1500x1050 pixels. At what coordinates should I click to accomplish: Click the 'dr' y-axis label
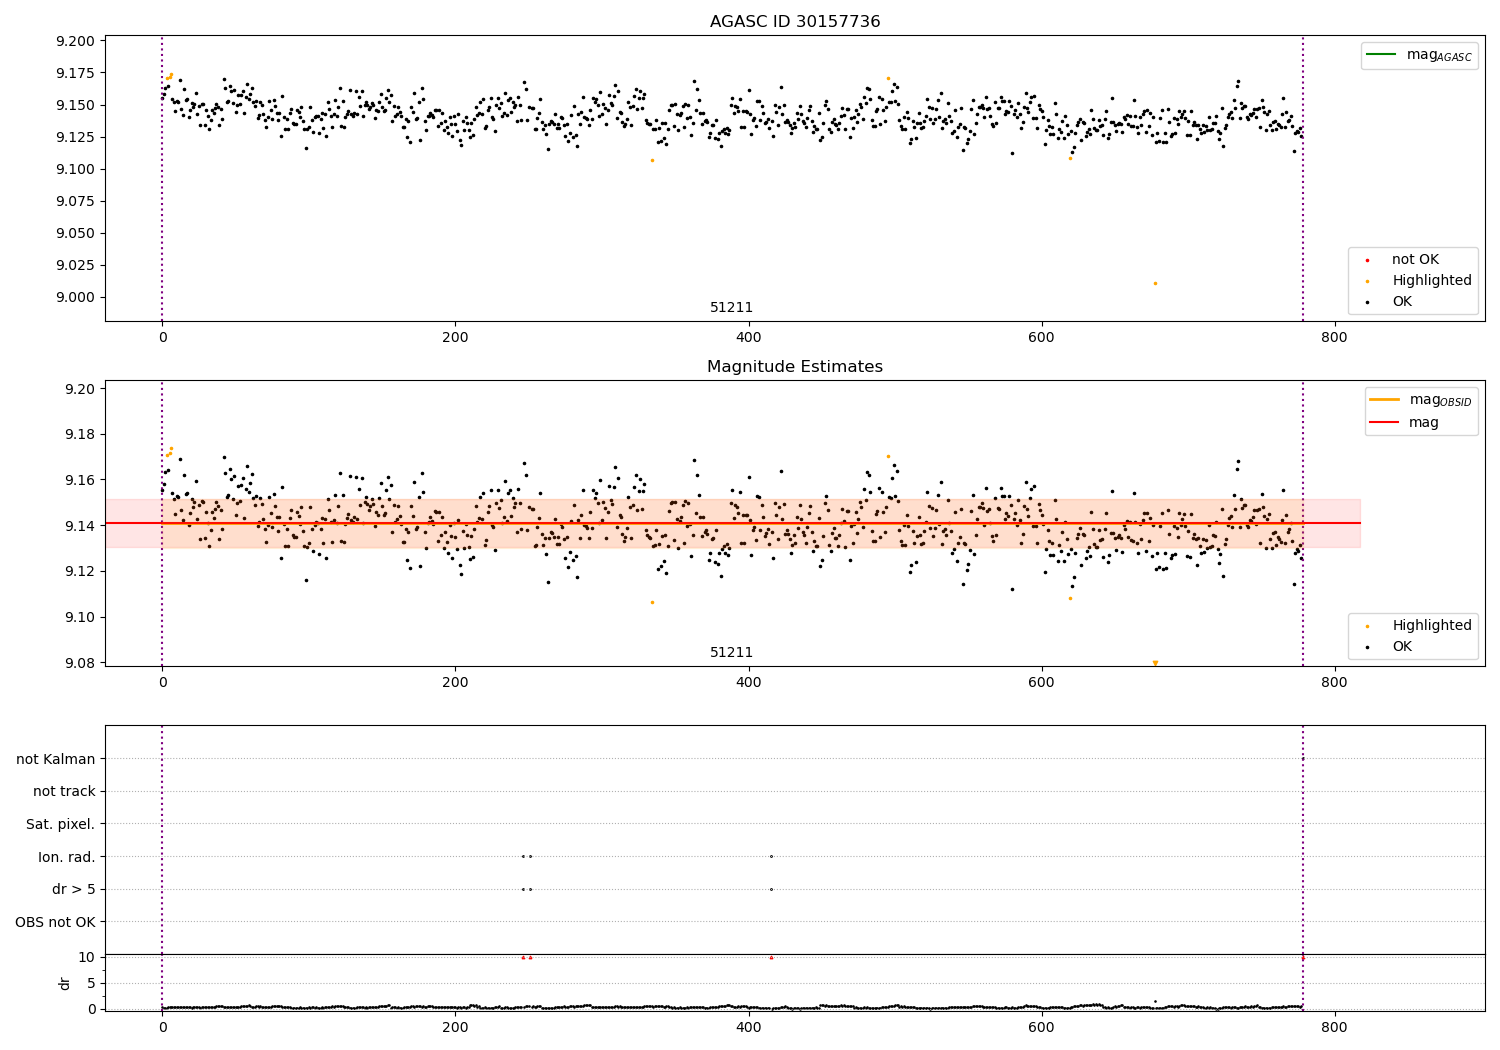coord(65,983)
